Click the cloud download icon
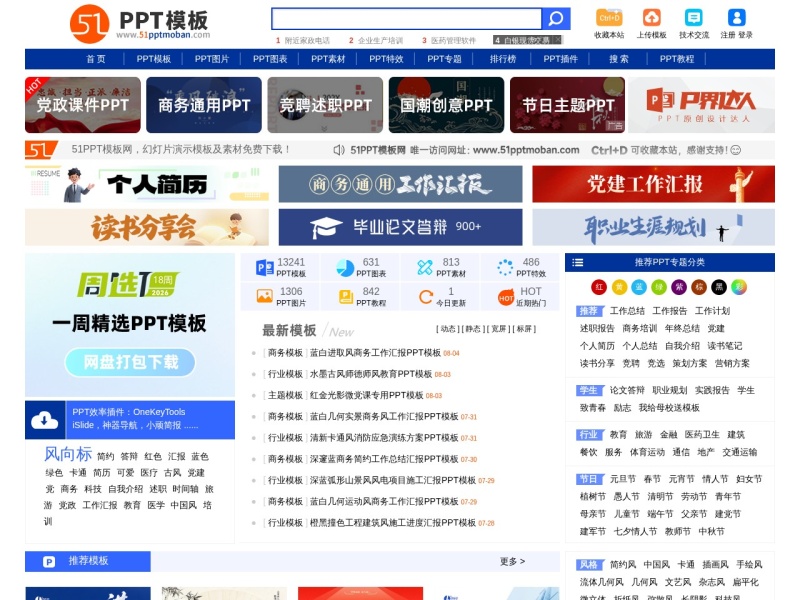 click(x=45, y=420)
